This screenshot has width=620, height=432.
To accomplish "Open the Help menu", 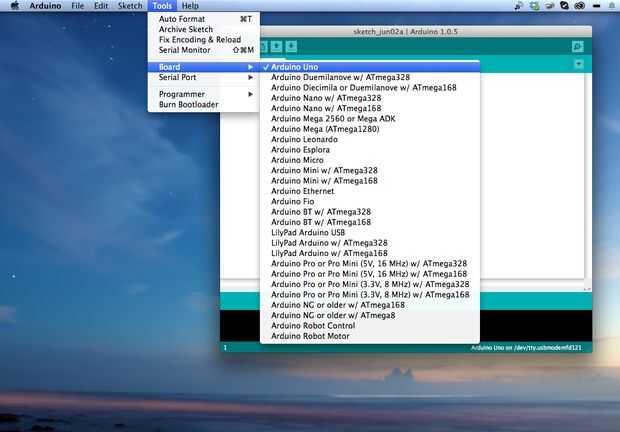I will point(190,6).
